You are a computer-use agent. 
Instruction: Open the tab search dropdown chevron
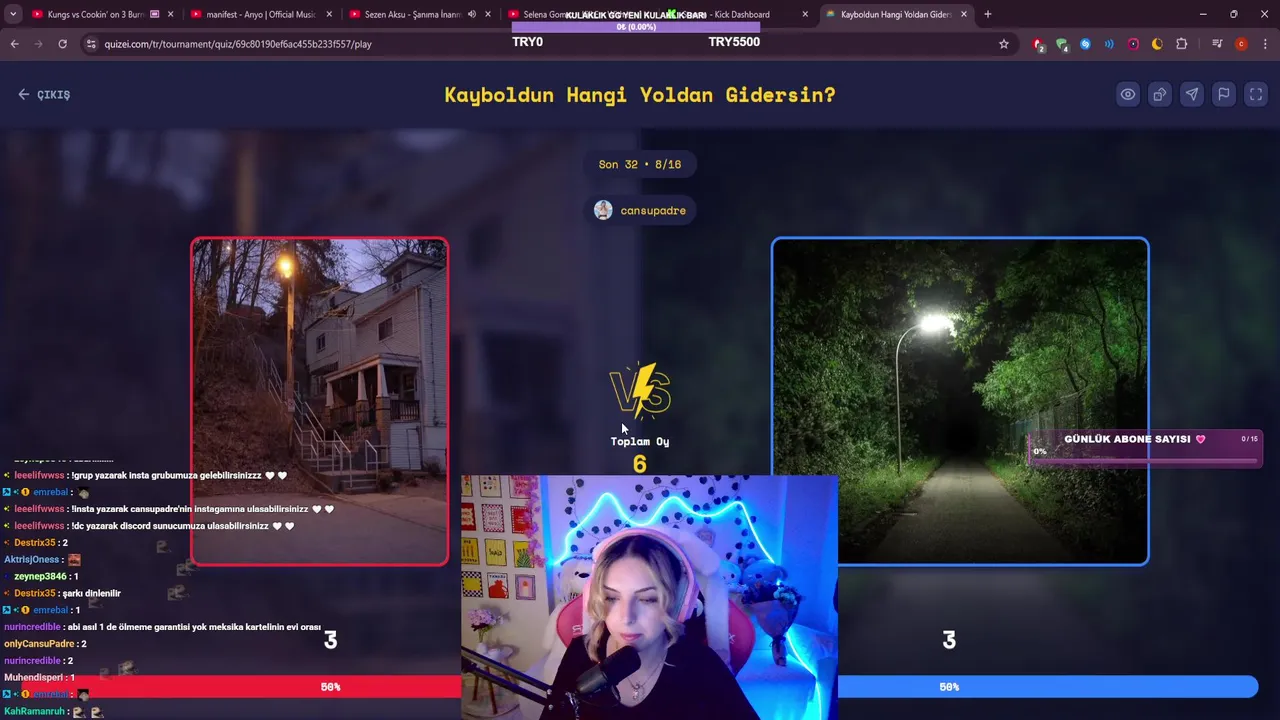(13, 14)
